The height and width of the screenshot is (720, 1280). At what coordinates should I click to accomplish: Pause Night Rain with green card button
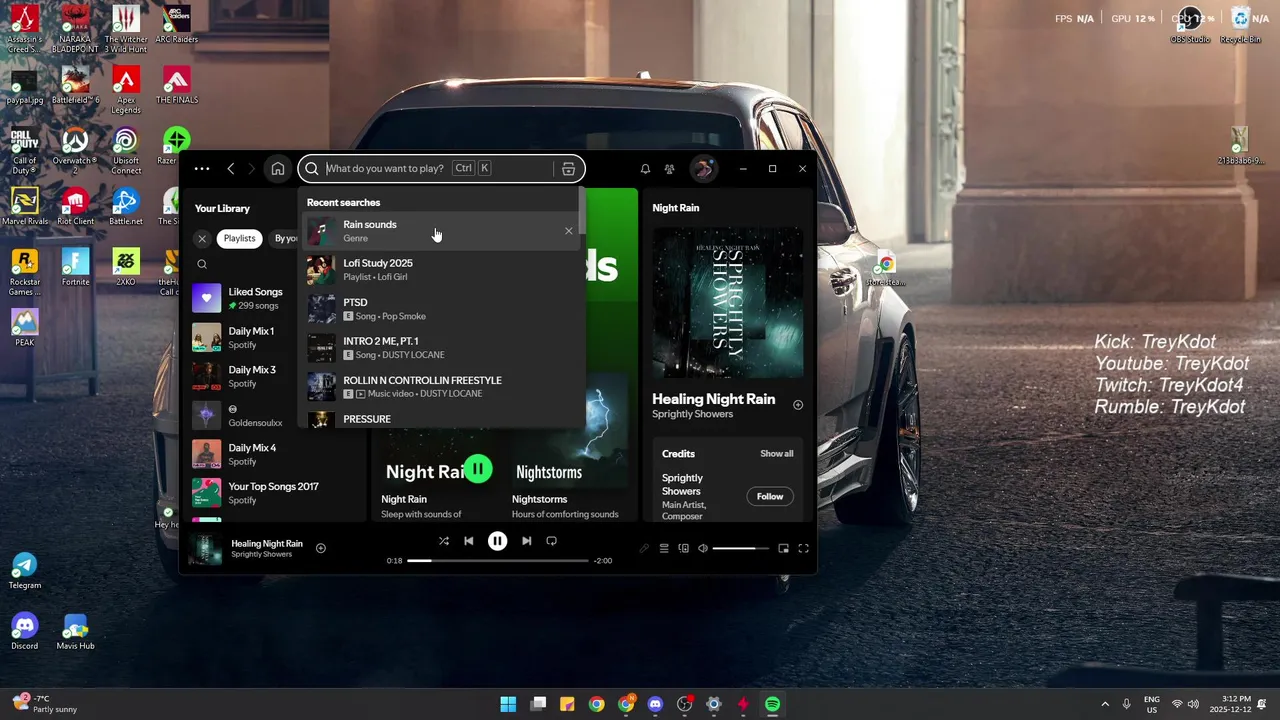tap(478, 468)
